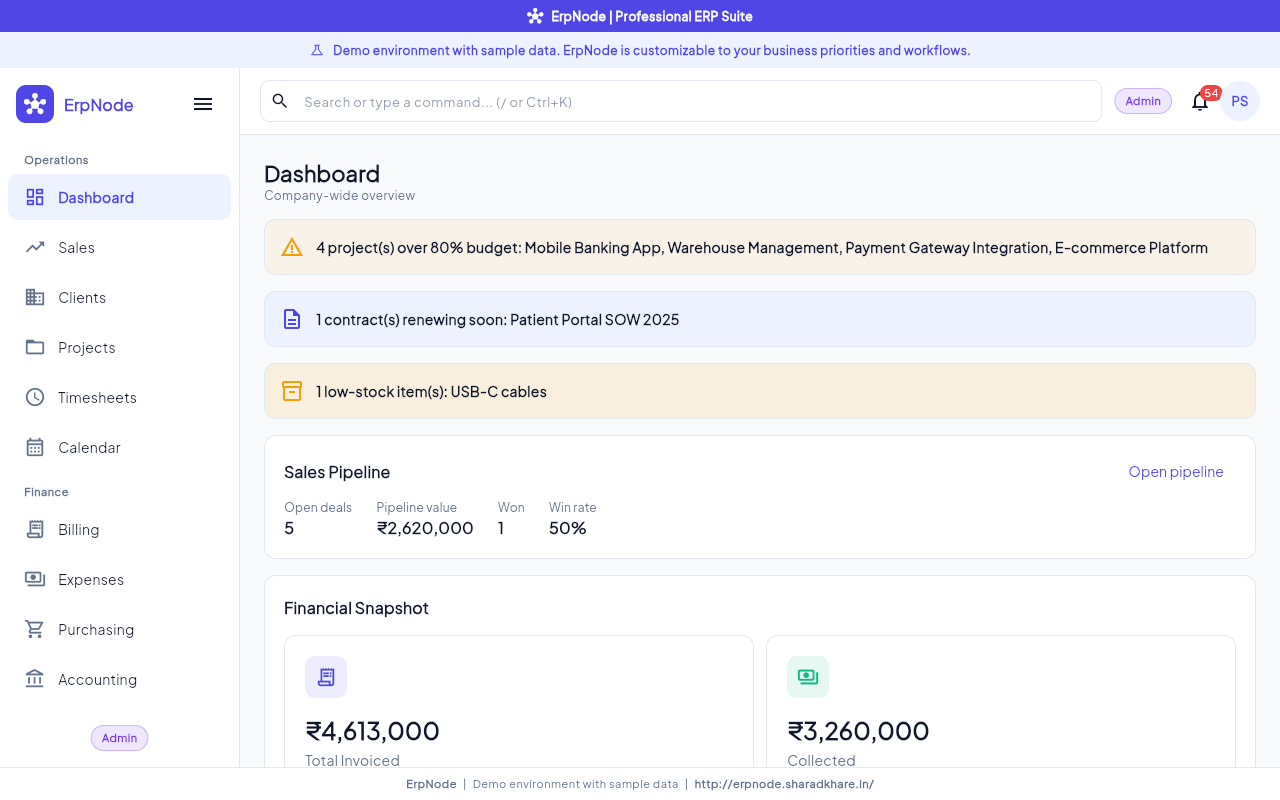Open Clients from sidebar
This screenshot has width=1280, height=800.
[x=119, y=297]
